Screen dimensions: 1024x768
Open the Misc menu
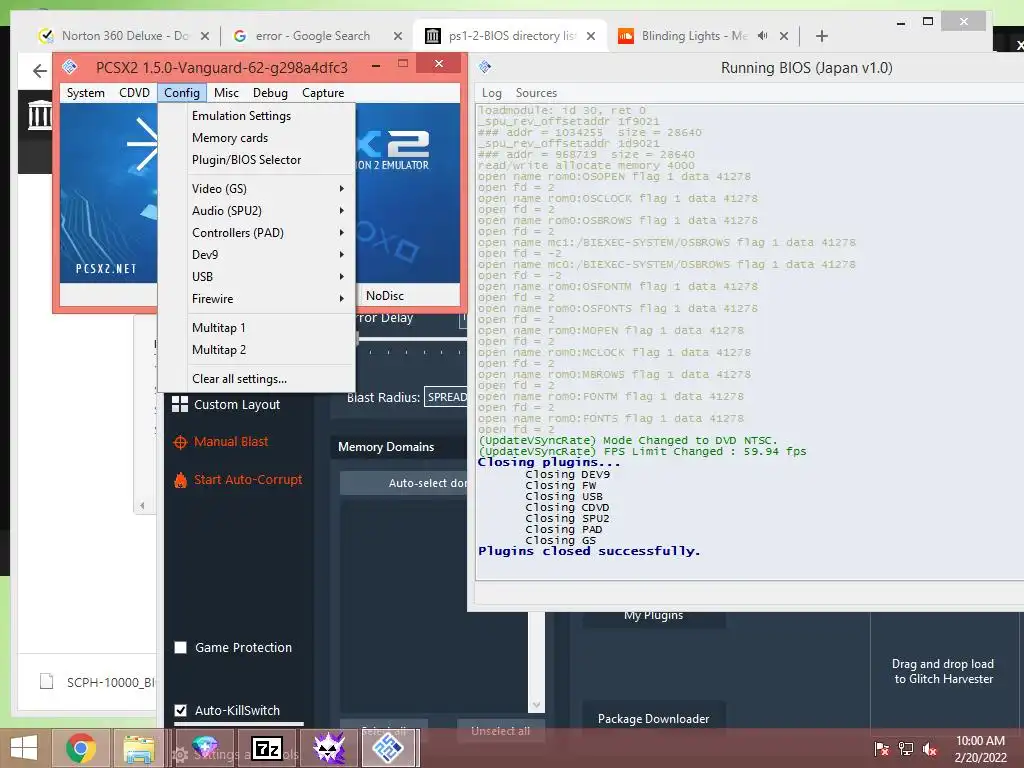click(x=226, y=93)
